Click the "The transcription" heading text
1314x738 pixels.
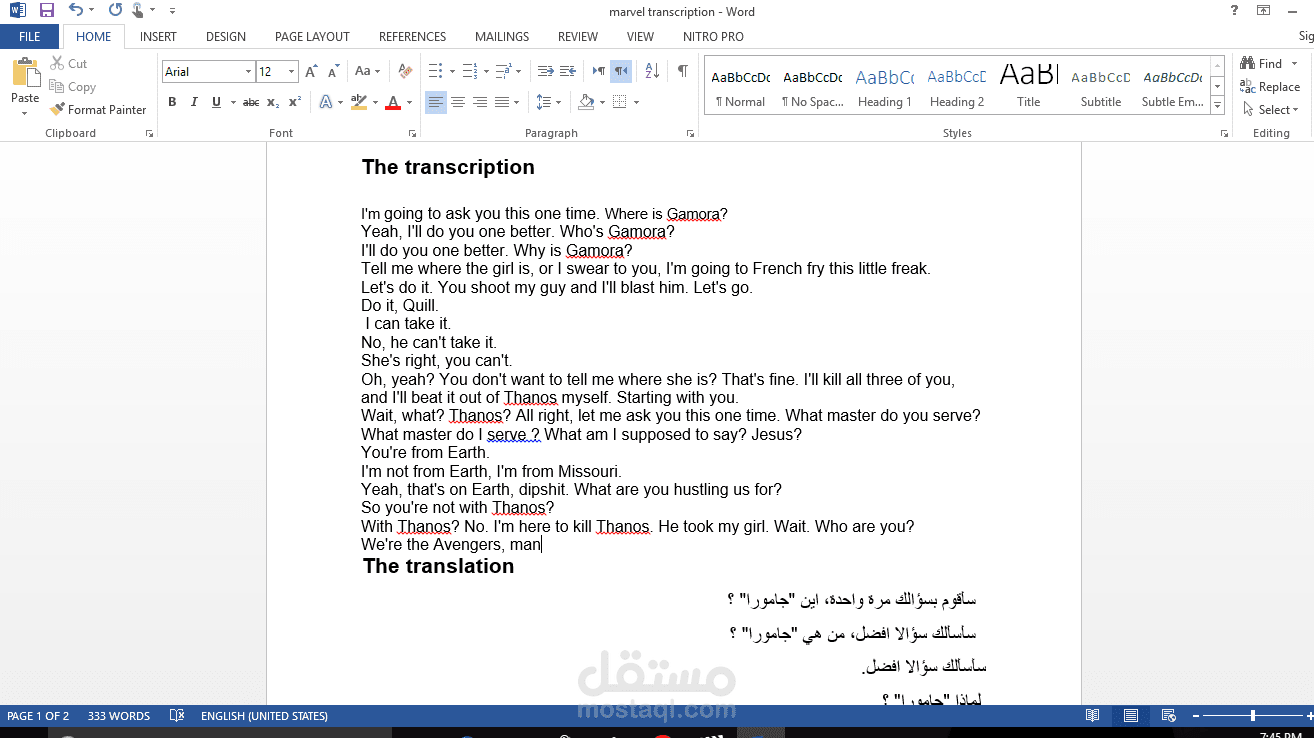pyautogui.click(x=448, y=167)
